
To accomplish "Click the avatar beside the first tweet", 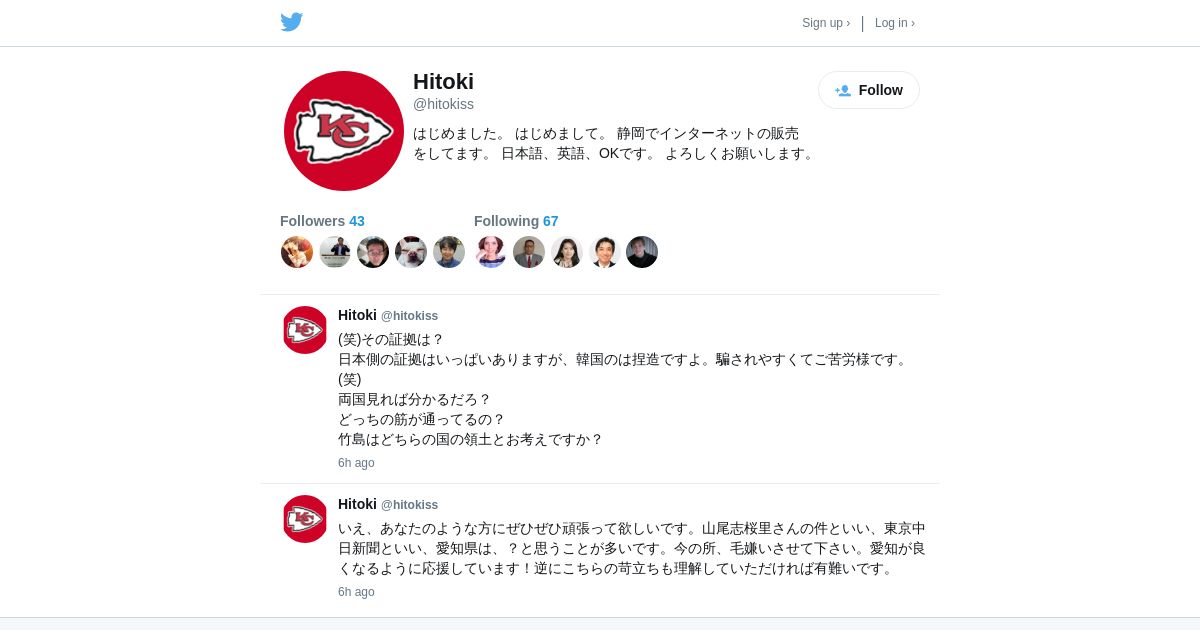I will (305, 330).
